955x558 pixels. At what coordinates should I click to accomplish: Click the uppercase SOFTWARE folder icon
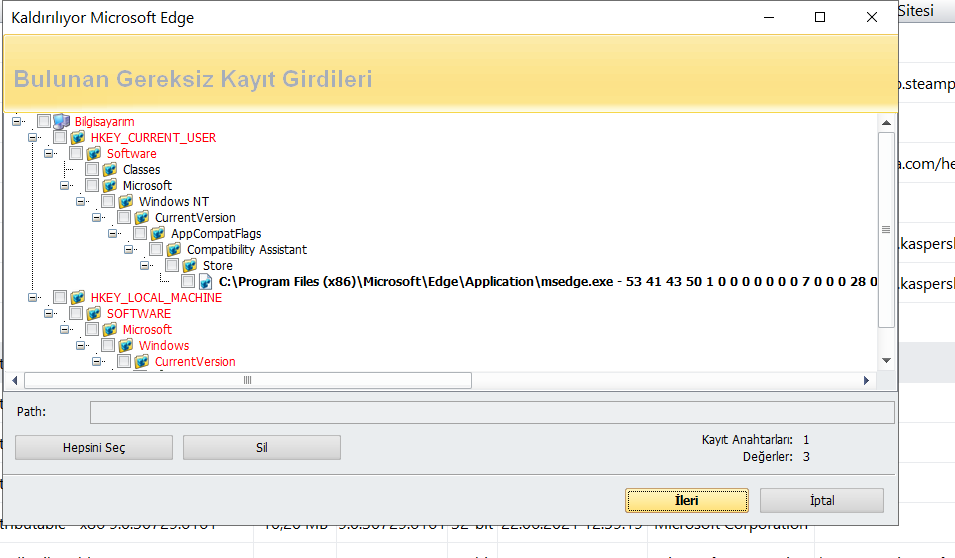pyautogui.click(x=93, y=314)
